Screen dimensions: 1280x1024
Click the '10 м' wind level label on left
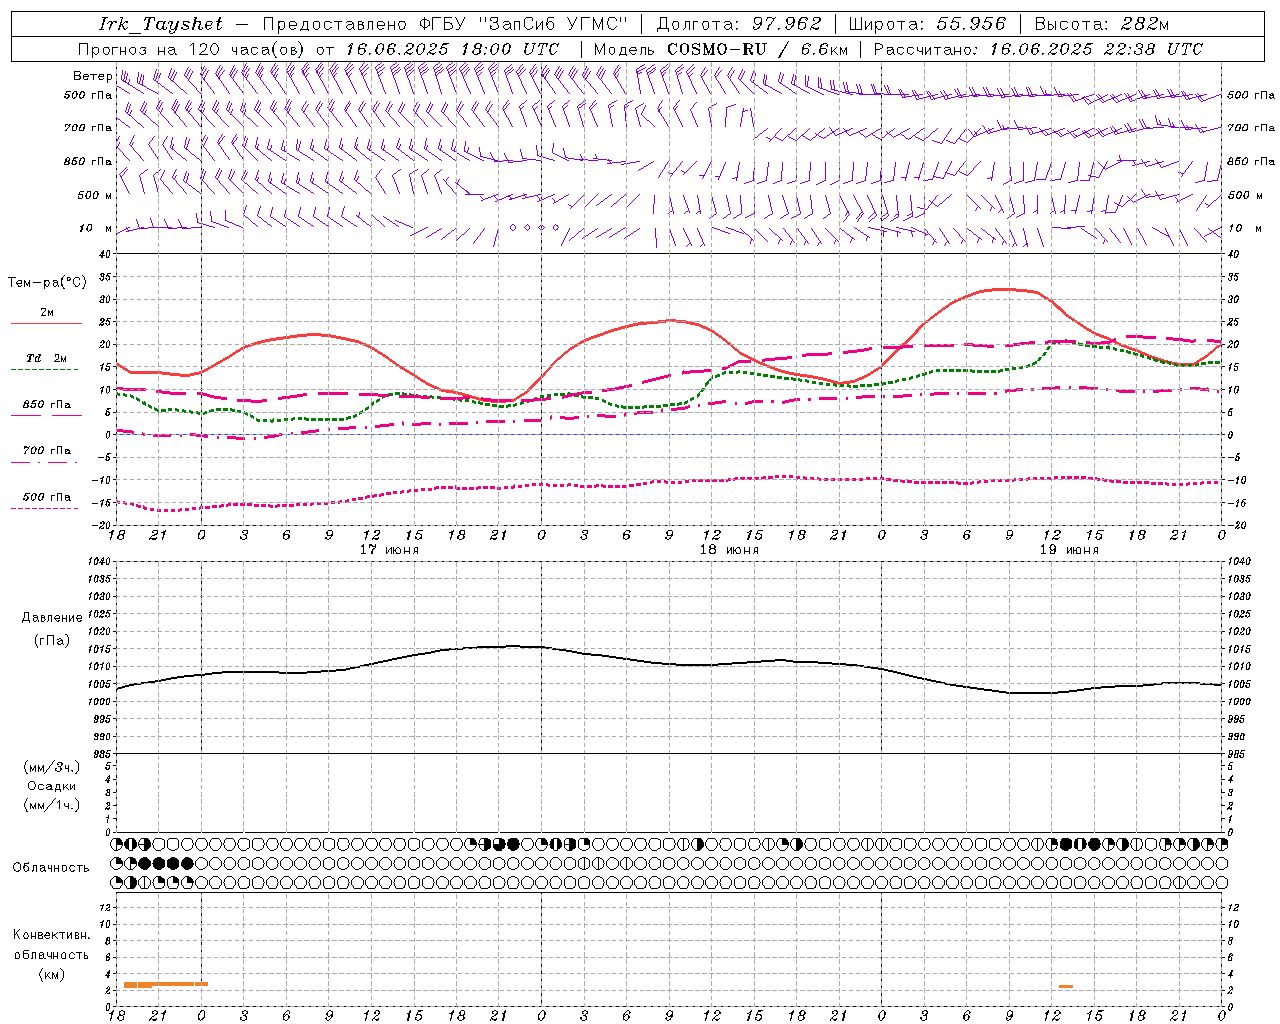95,228
